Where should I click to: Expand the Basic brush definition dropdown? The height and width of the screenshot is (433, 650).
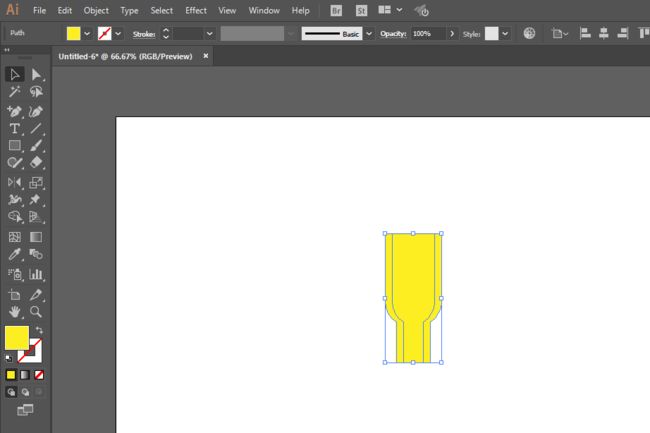[369, 34]
